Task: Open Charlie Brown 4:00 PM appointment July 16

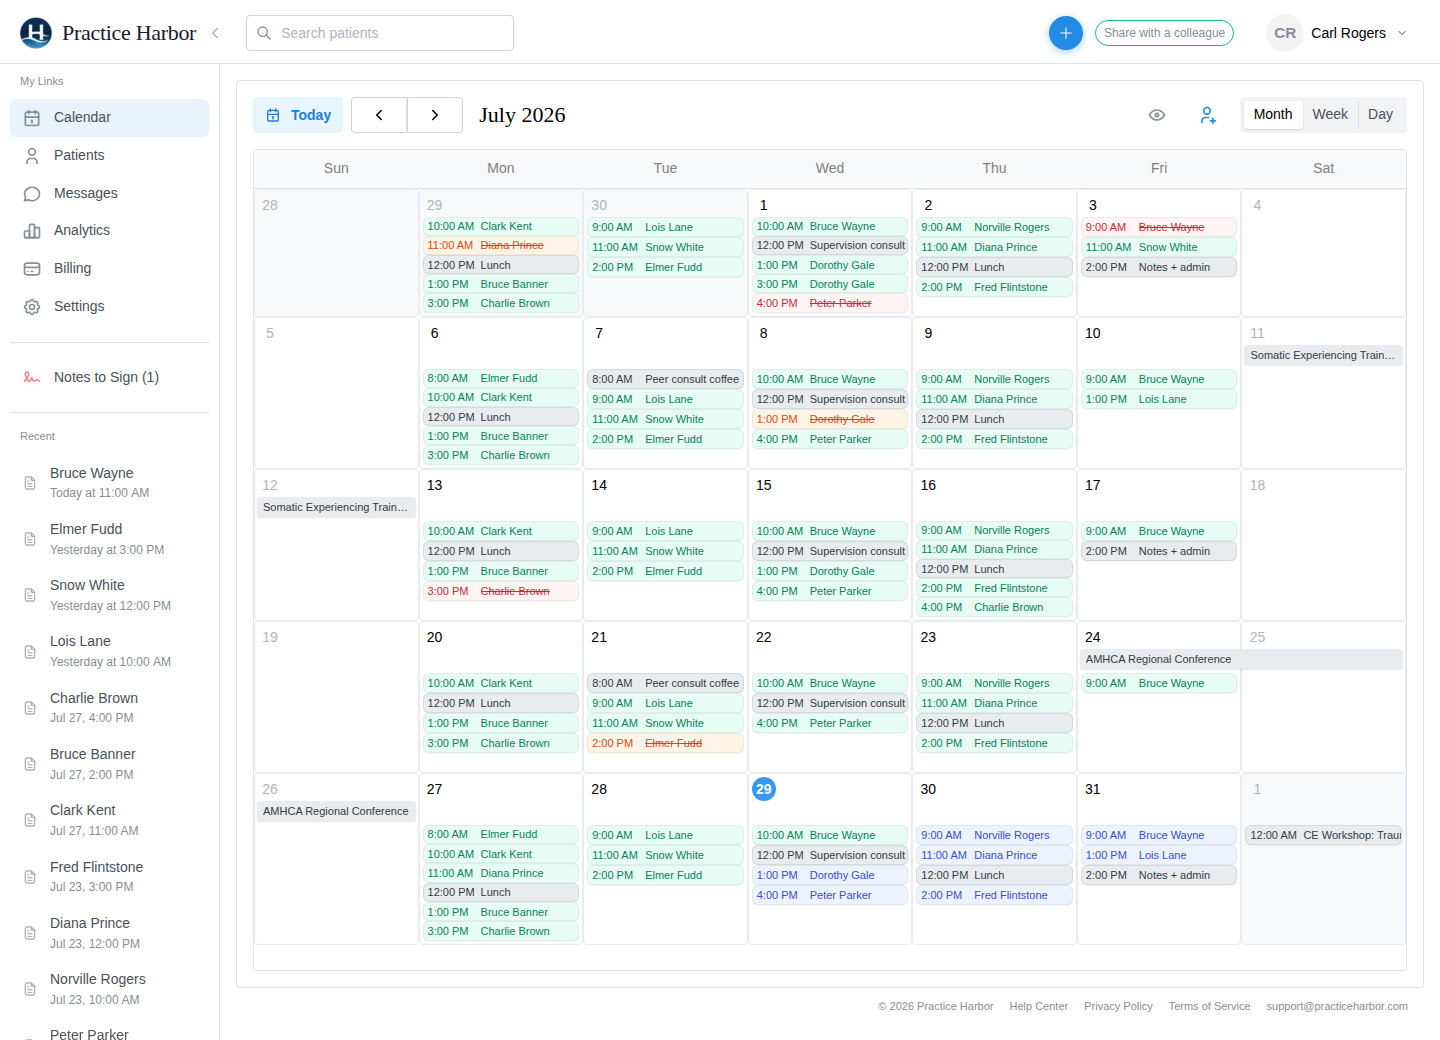Action: coord(994,607)
